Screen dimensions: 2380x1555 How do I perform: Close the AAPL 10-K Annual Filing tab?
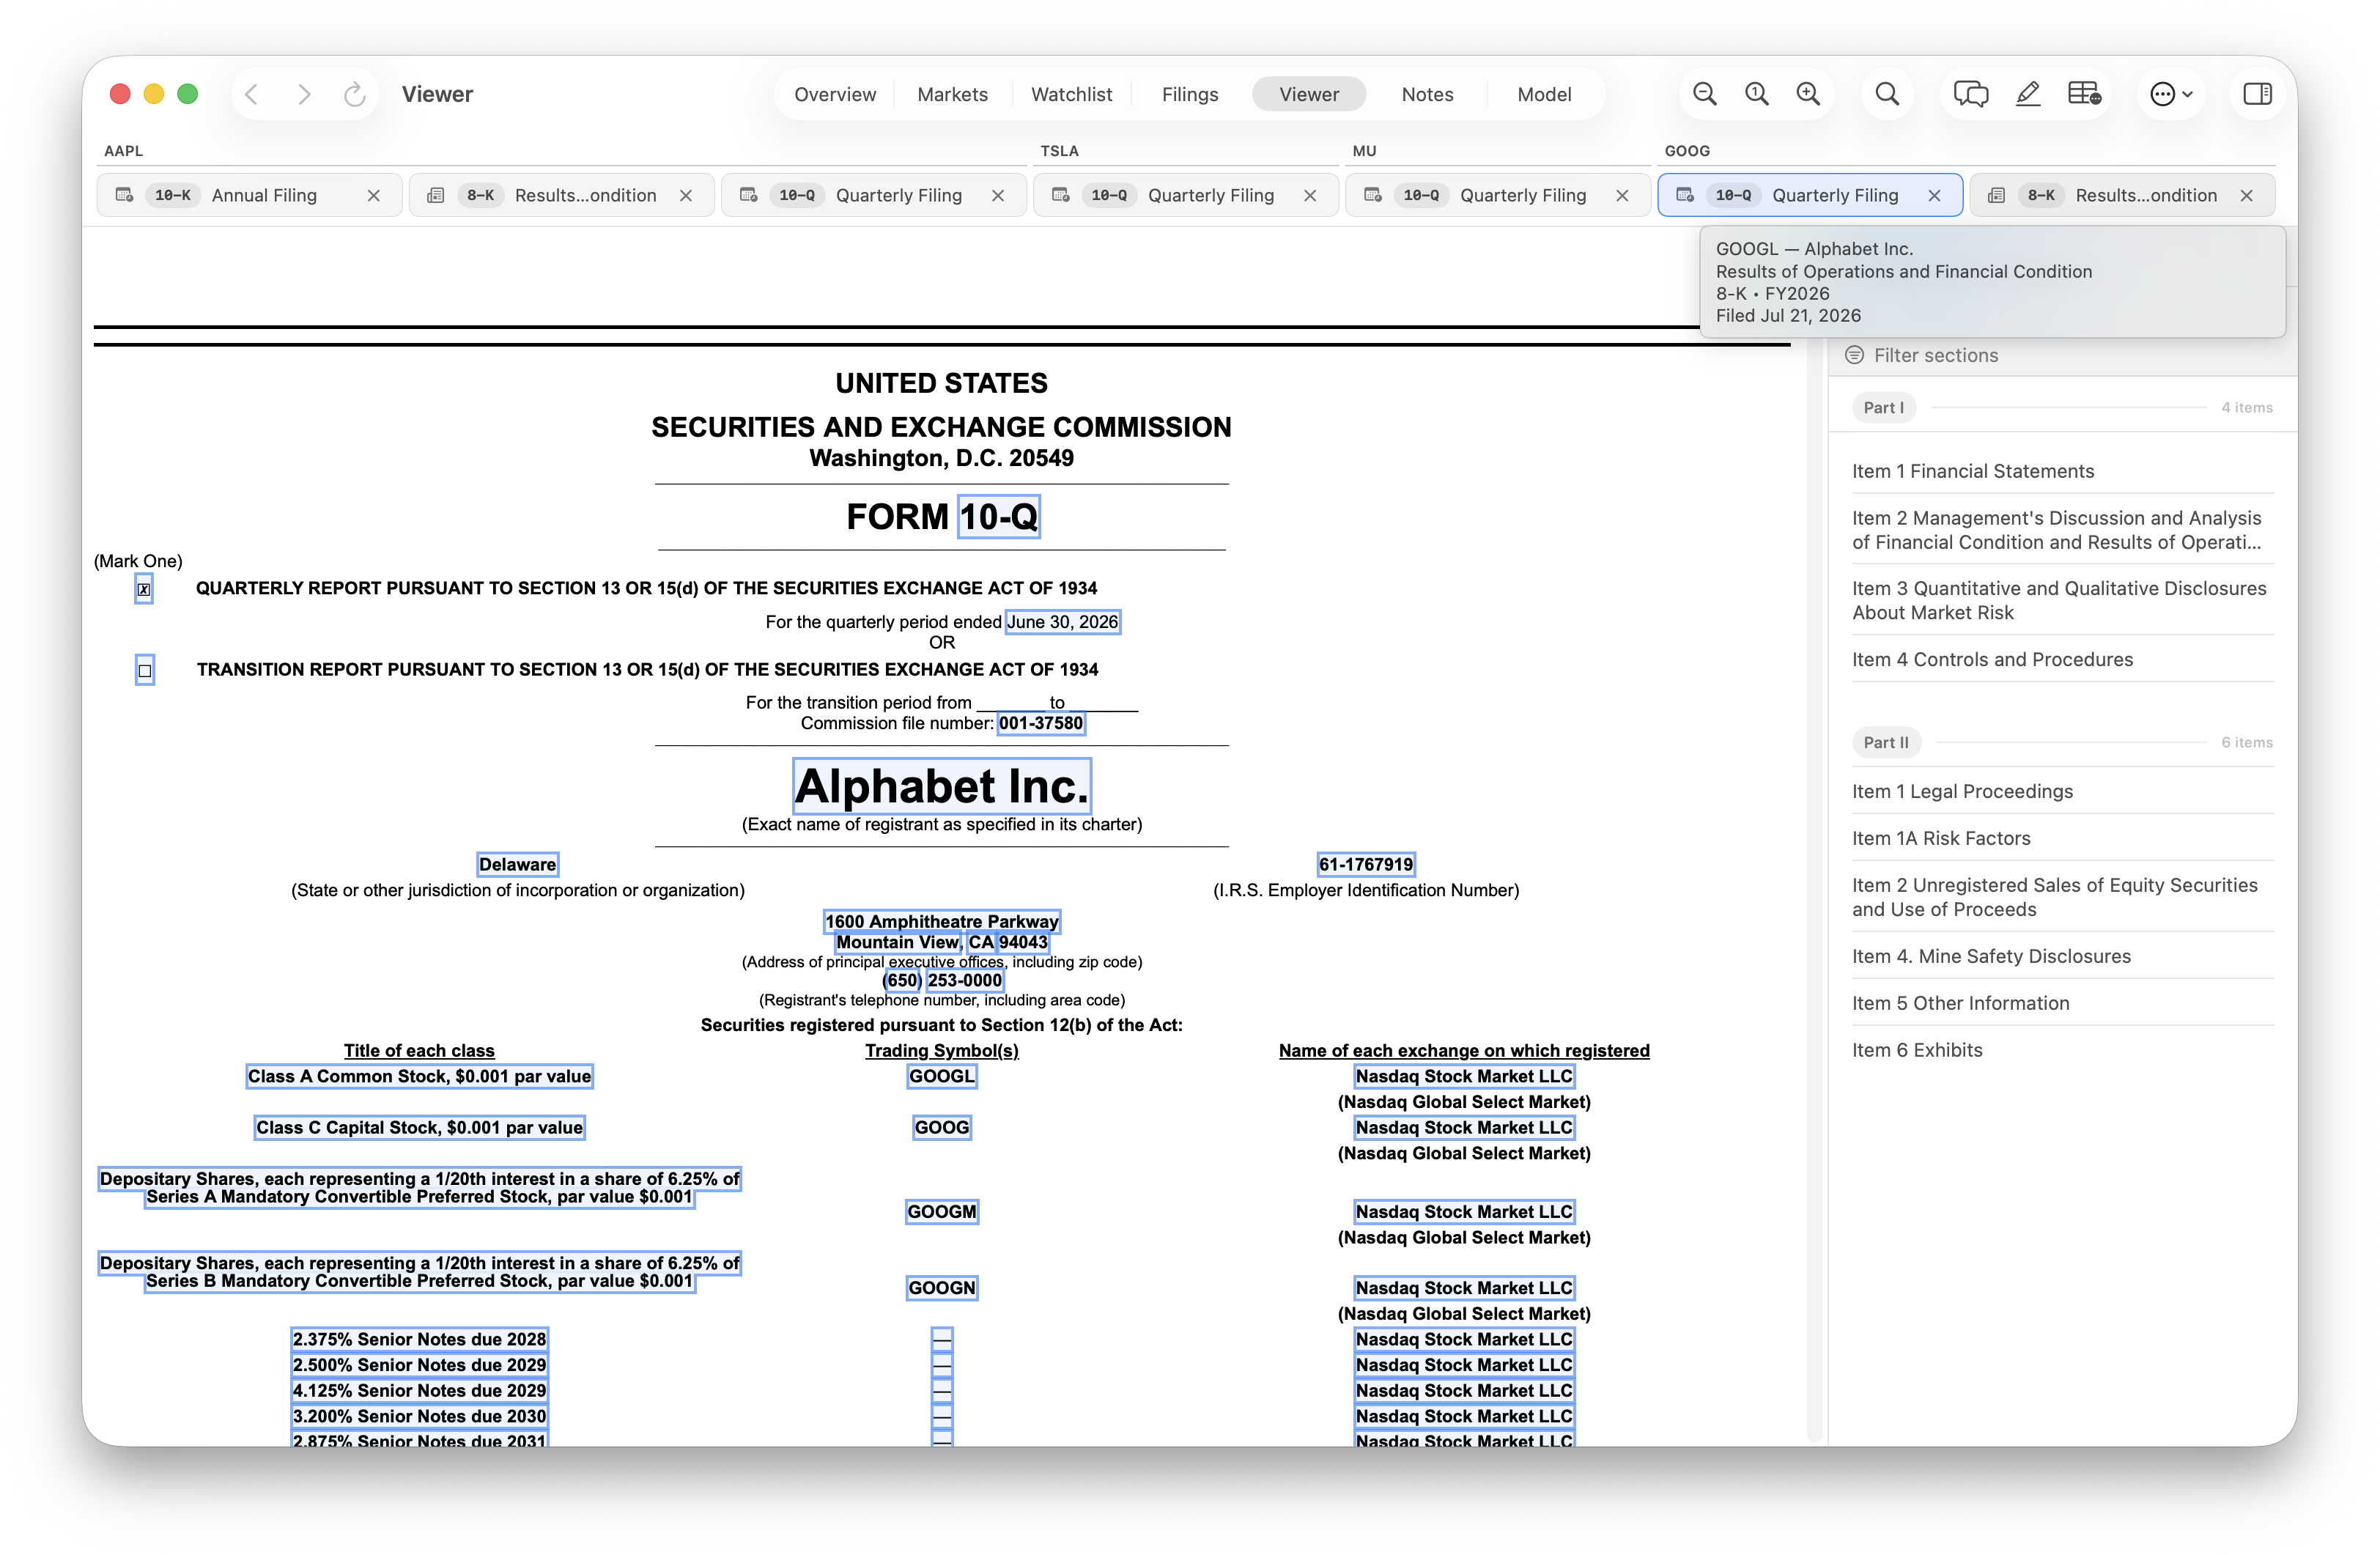[x=374, y=196]
